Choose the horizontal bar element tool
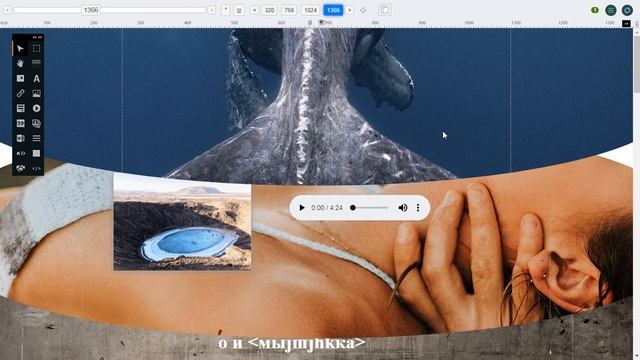Image resolution: width=640 pixels, height=360 pixels. [36, 62]
